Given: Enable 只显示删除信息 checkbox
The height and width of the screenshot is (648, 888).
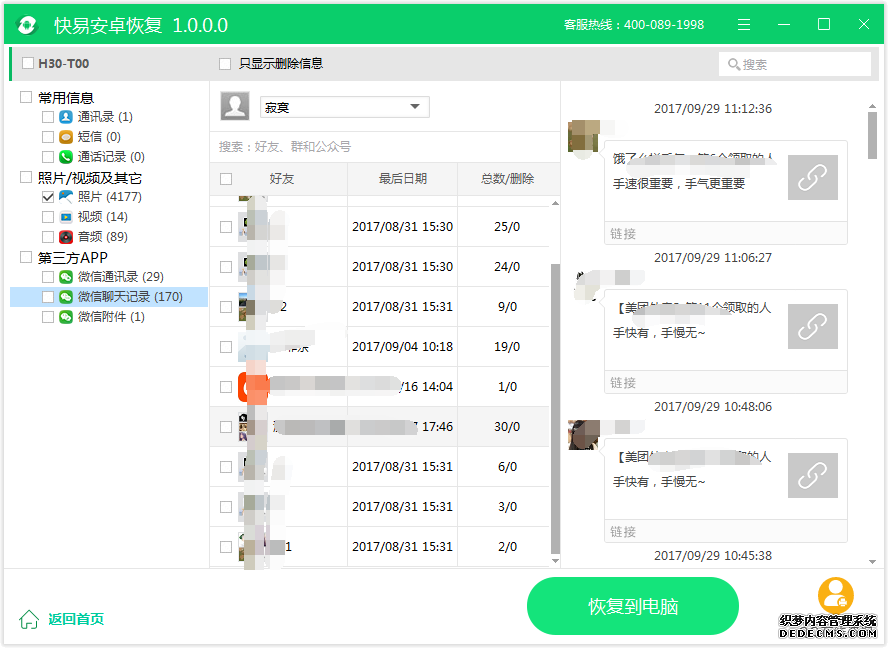Looking at the screenshot, I should point(225,64).
